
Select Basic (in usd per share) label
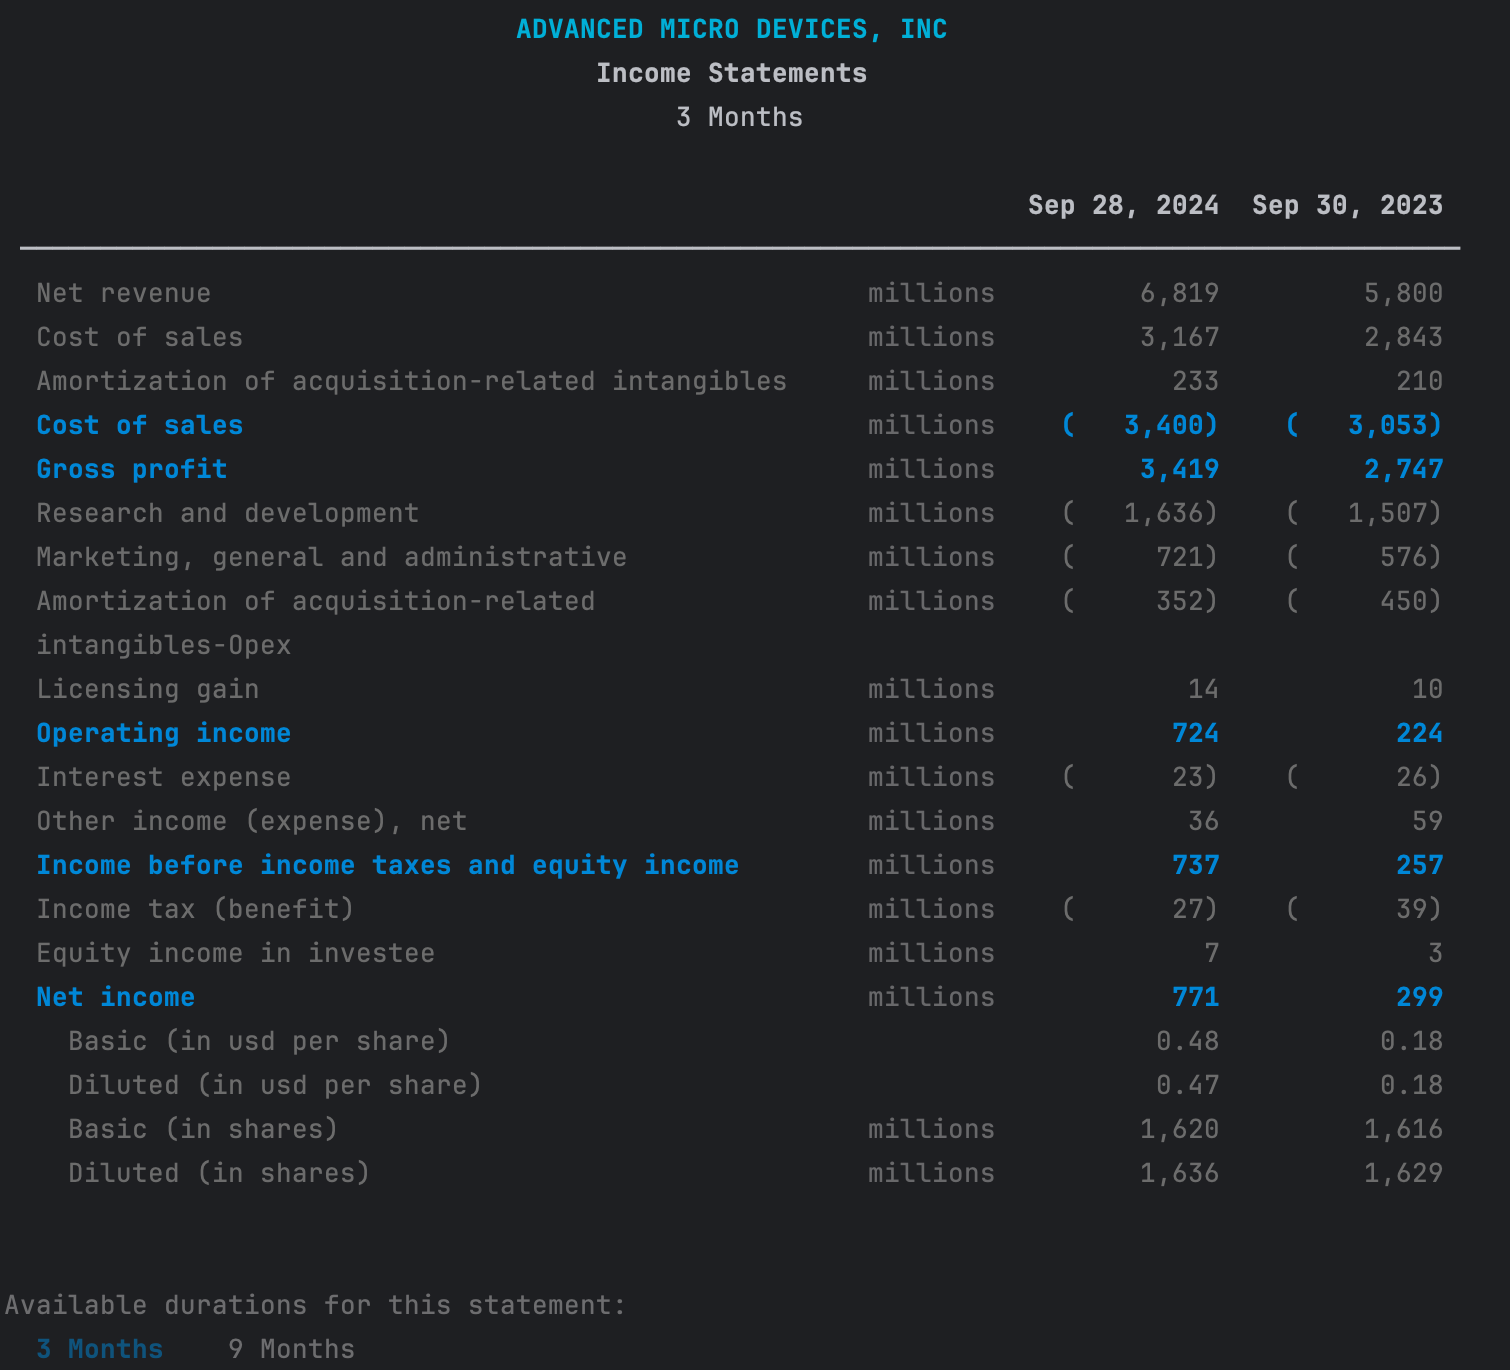pyautogui.click(x=259, y=1041)
